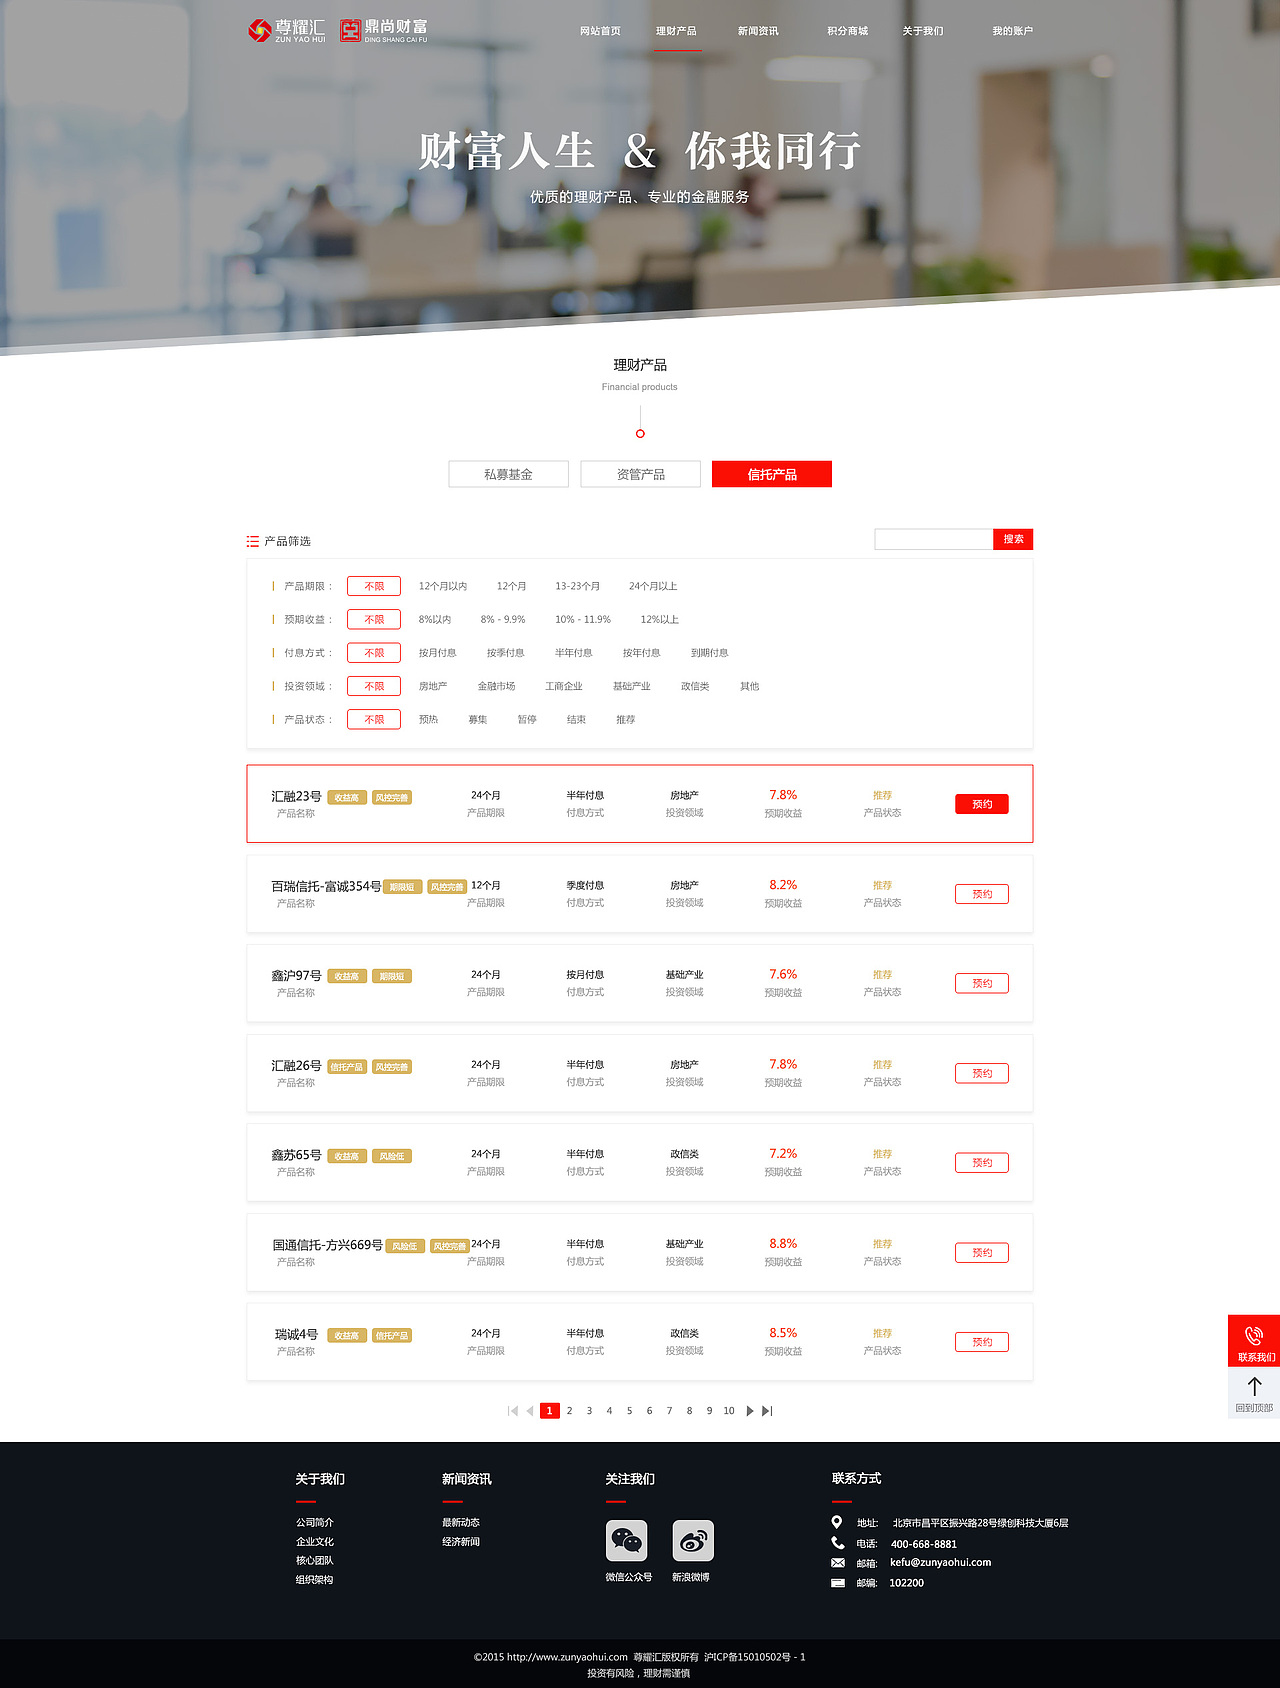
Task: Jump to the last page with the pagination skip-forward arrow
Action: point(767,1411)
